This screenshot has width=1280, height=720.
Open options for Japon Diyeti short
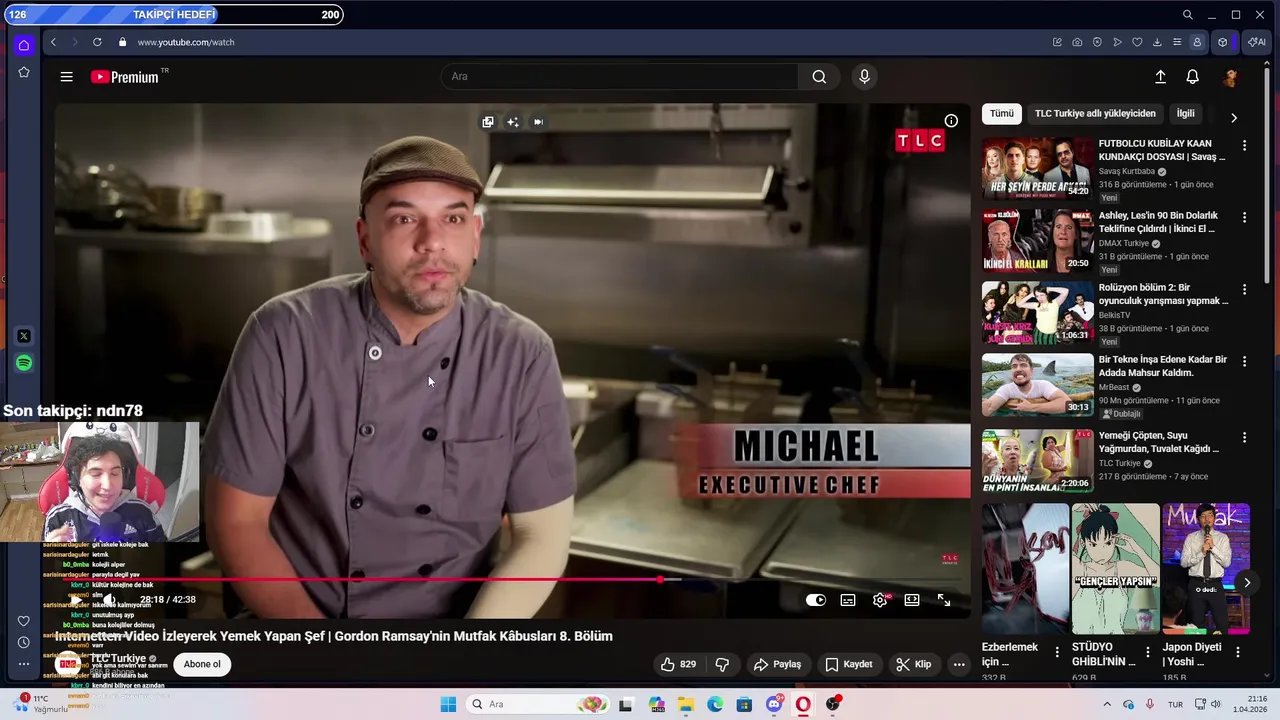(1238, 652)
